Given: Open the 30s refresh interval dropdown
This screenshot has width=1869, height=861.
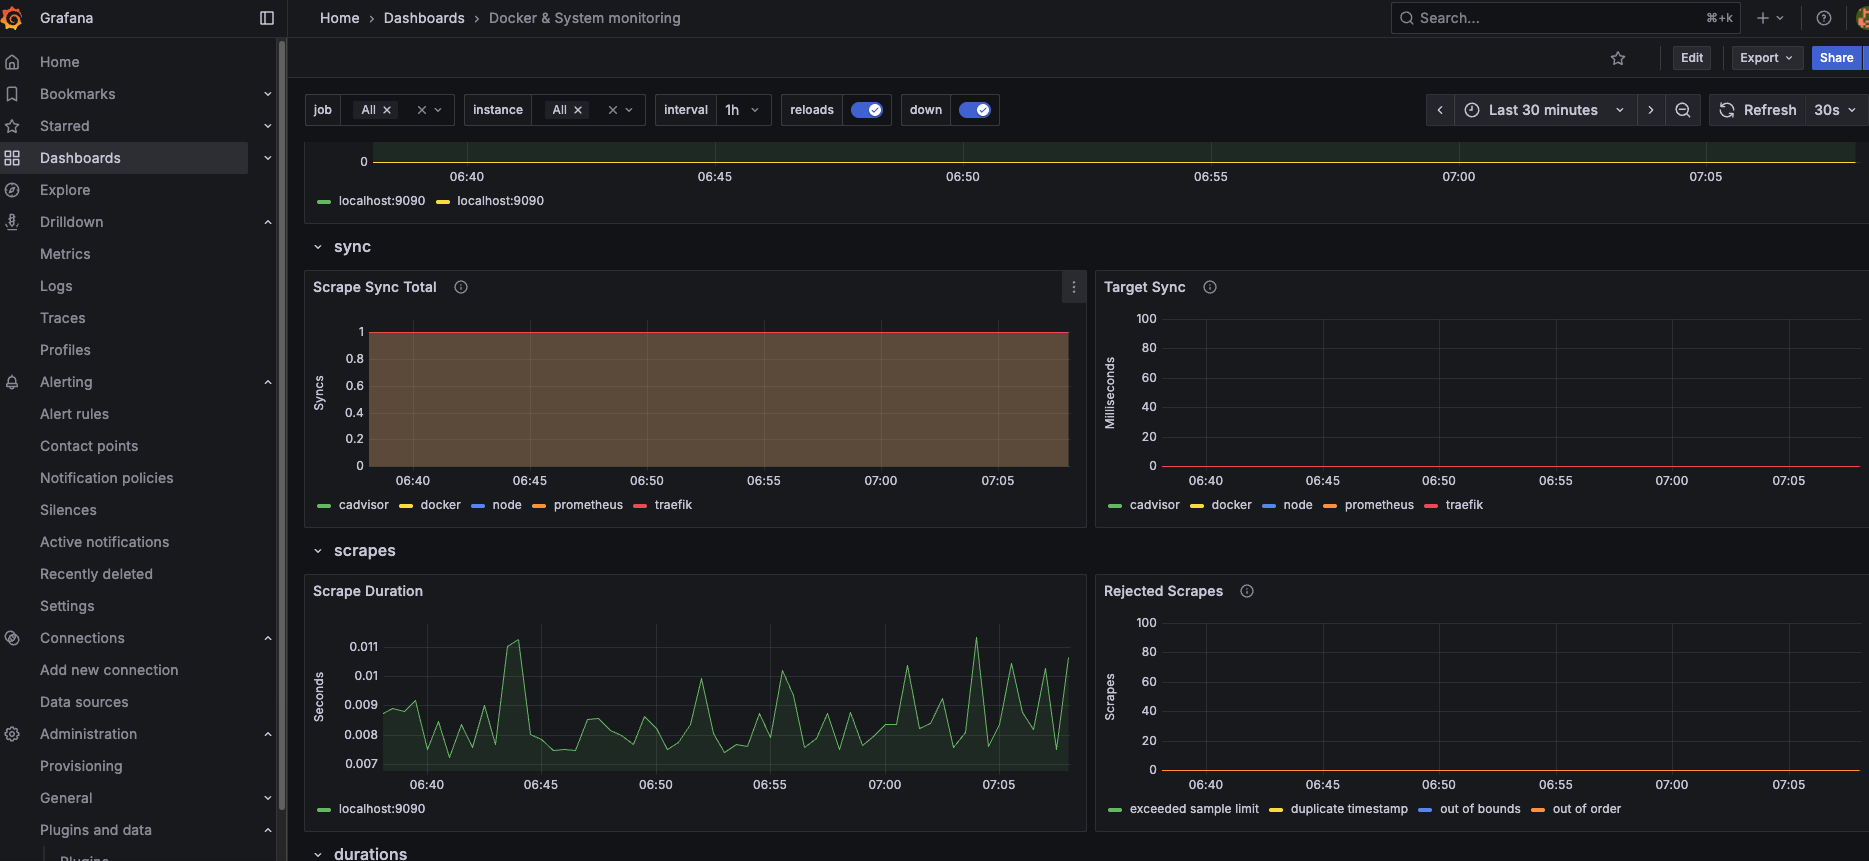Looking at the screenshot, I should [1835, 110].
